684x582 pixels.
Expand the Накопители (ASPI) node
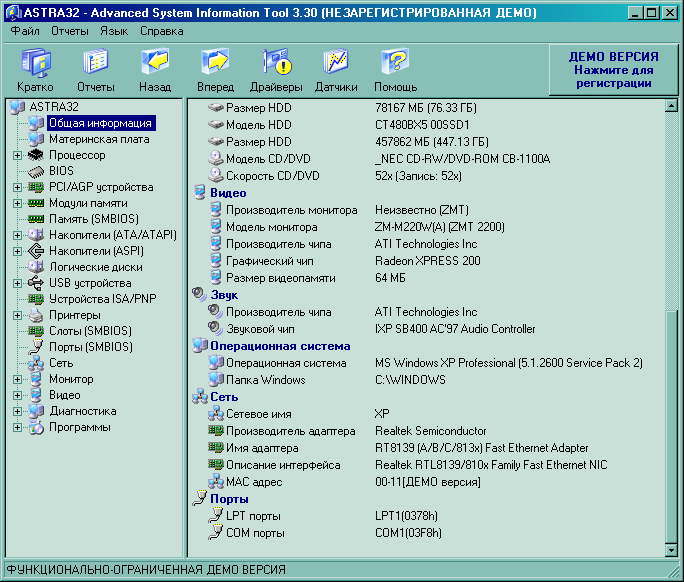17,251
